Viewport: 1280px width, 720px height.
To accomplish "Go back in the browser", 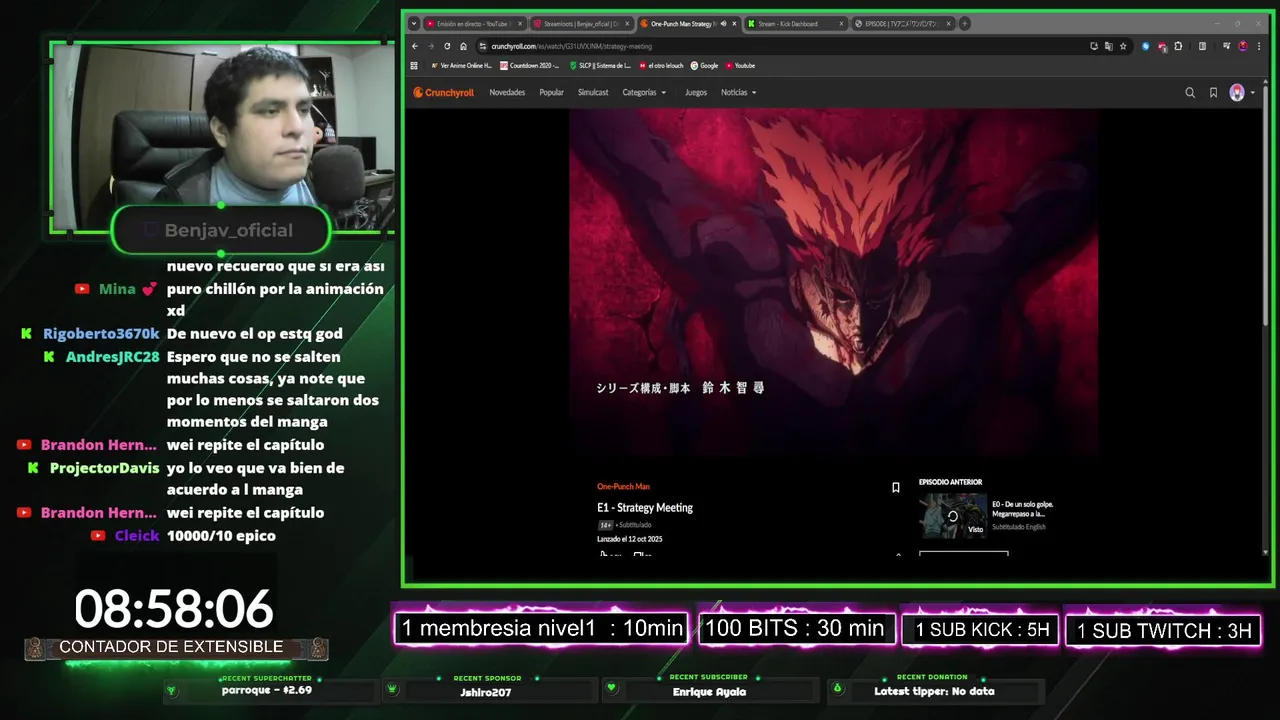I will 415,46.
